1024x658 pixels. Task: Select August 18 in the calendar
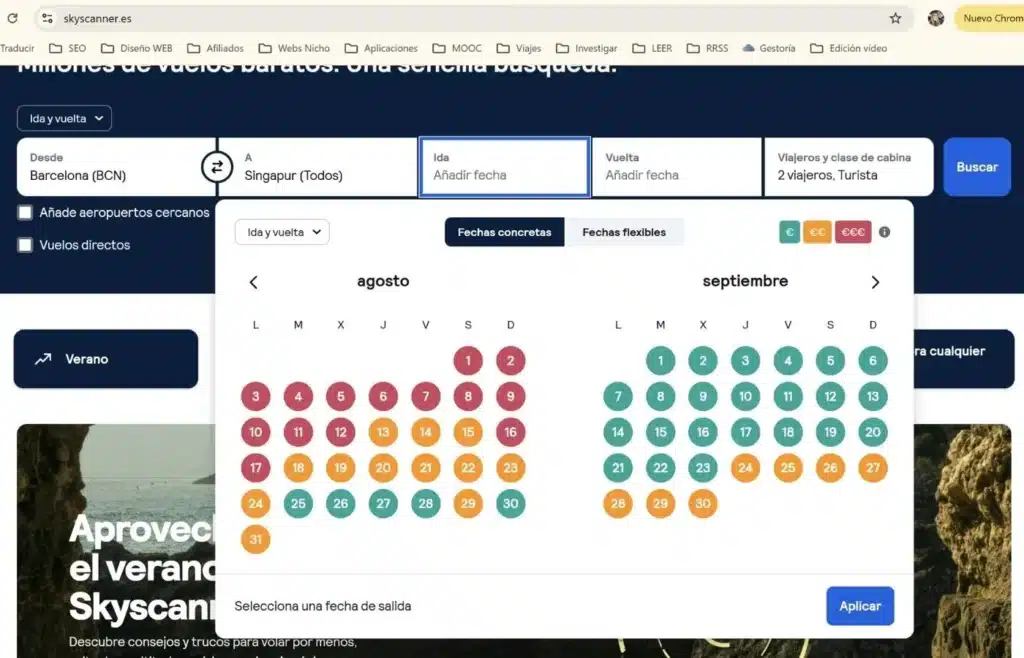(x=298, y=467)
